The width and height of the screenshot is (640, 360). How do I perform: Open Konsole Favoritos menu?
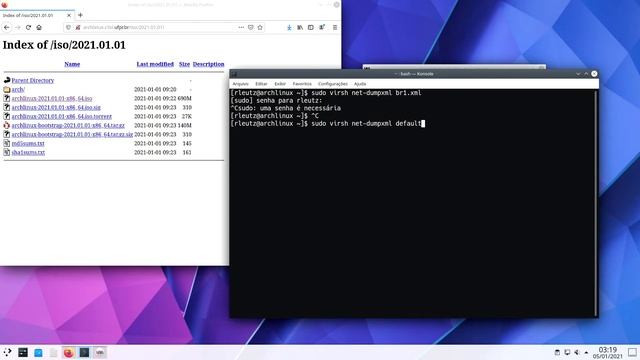pos(302,84)
